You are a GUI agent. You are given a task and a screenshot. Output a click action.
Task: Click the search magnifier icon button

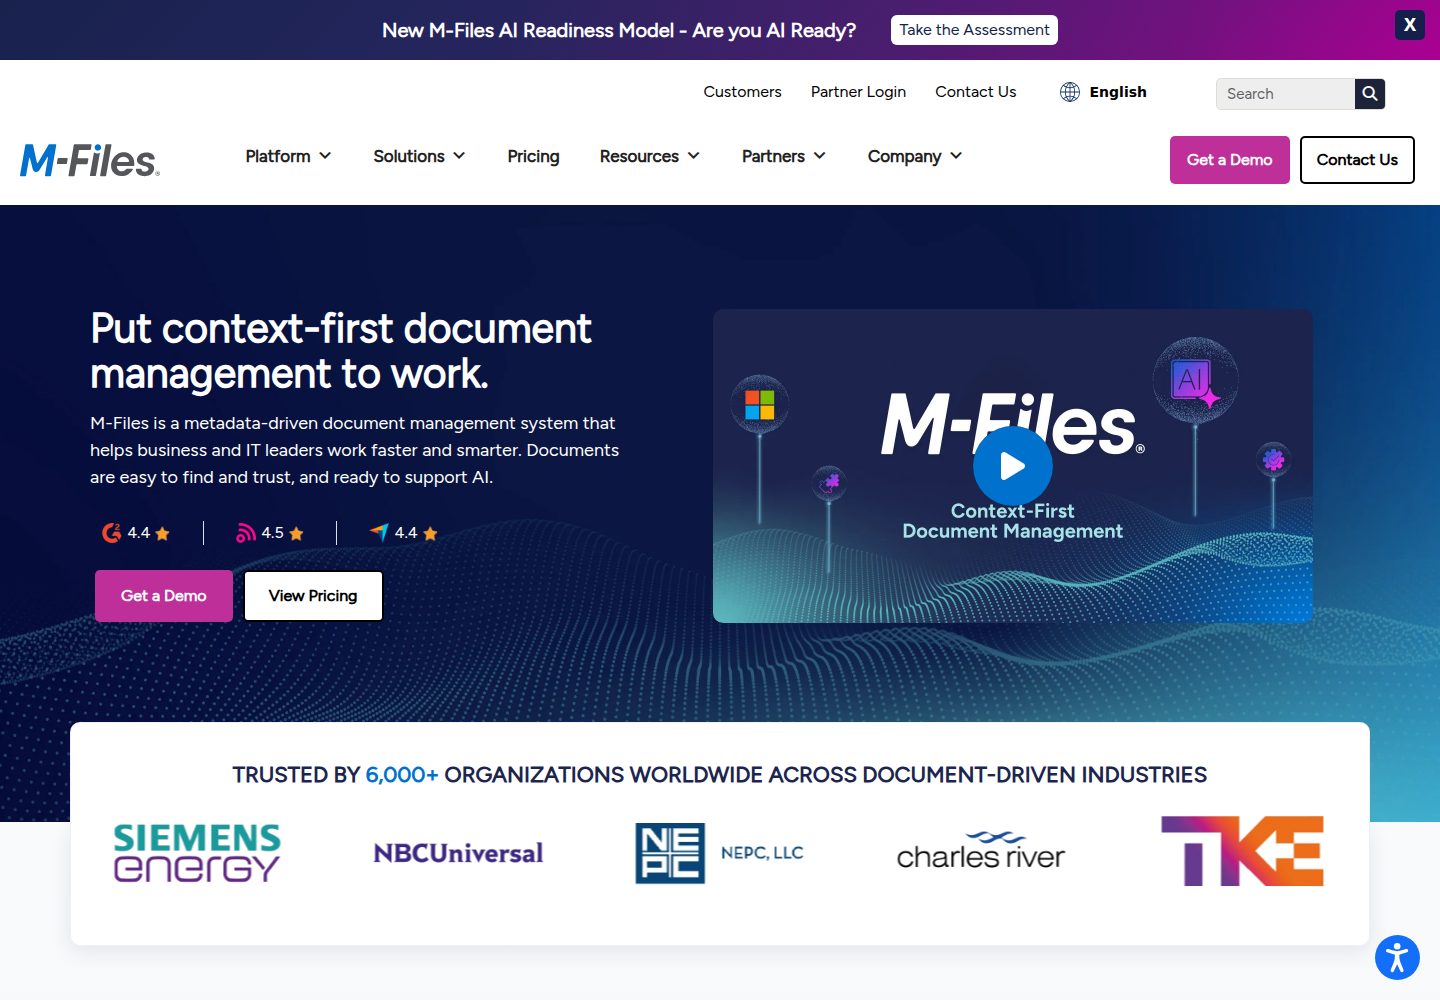pos(1370,93)
